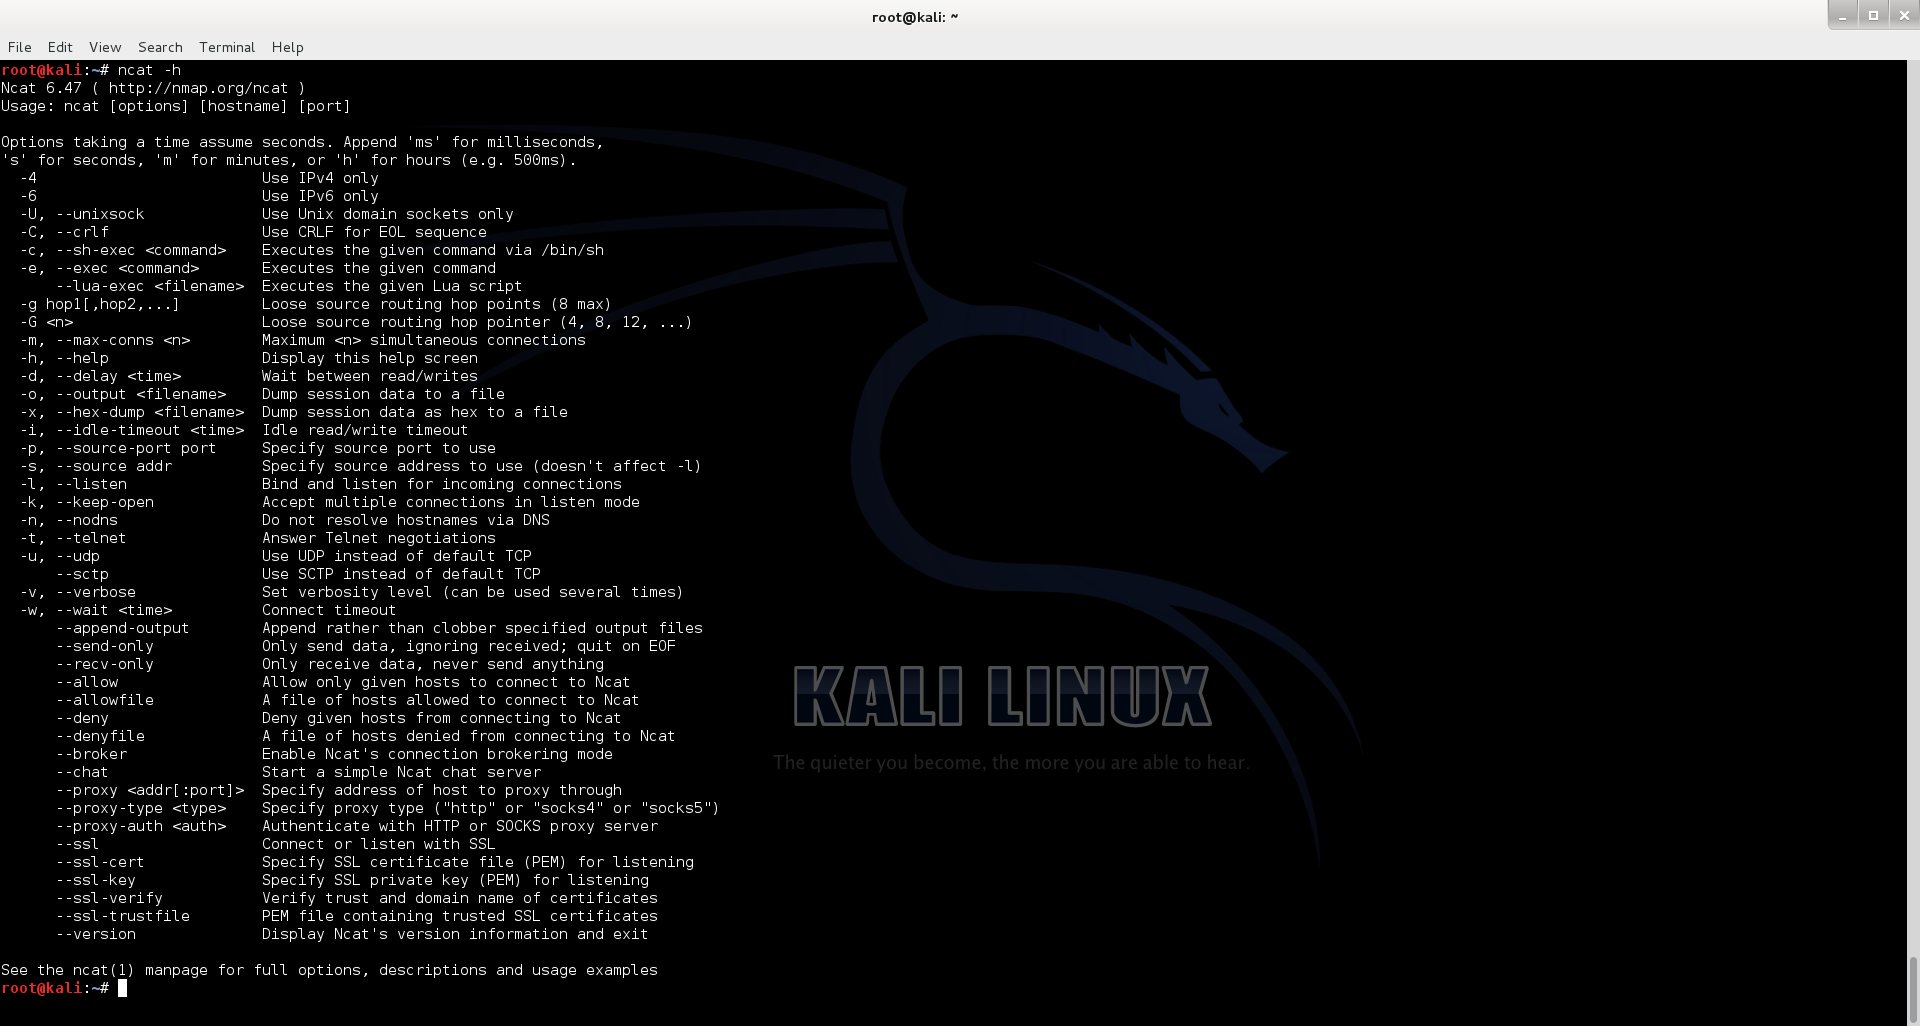
Task: Click the '-s, --source addr' option
Action: 96,466
